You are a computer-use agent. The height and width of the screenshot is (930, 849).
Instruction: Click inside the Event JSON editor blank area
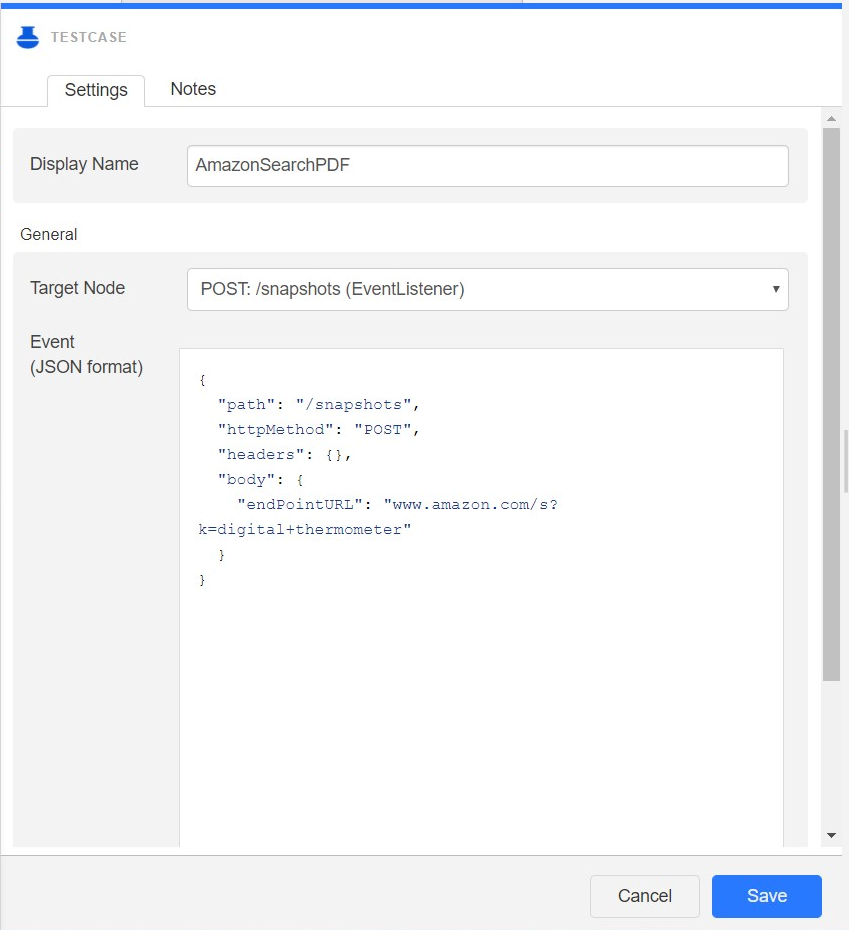480,720
